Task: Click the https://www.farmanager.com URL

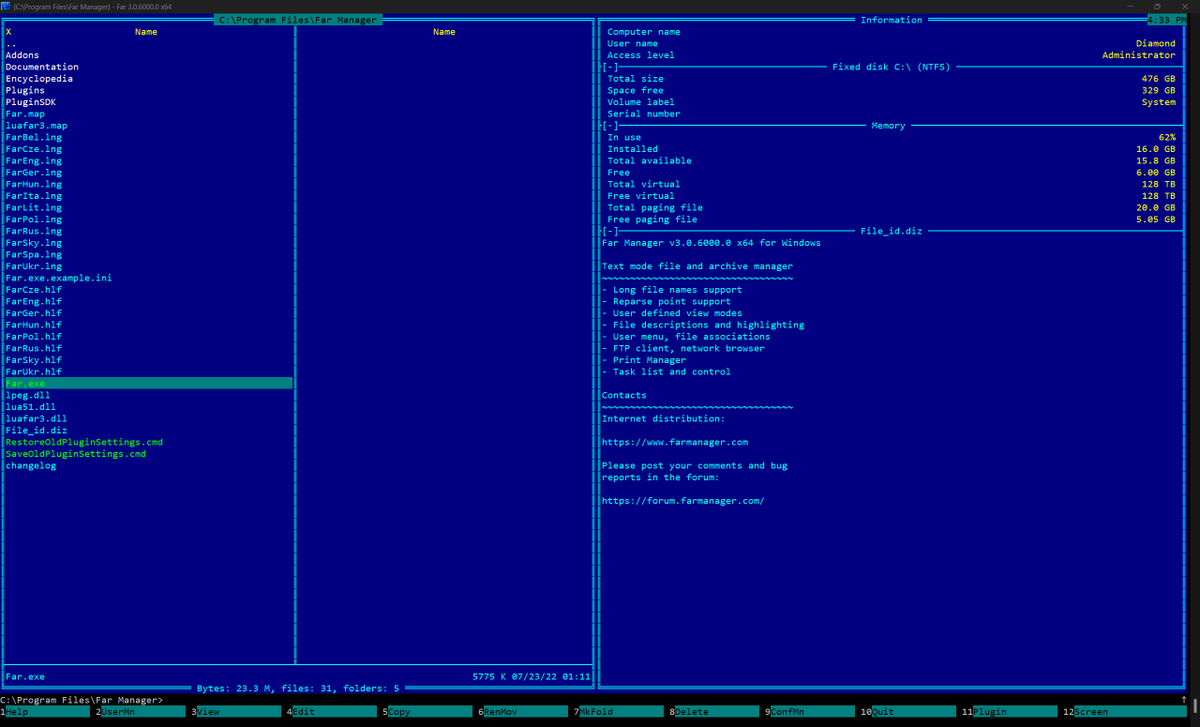Action: click(x=675, y=443)
